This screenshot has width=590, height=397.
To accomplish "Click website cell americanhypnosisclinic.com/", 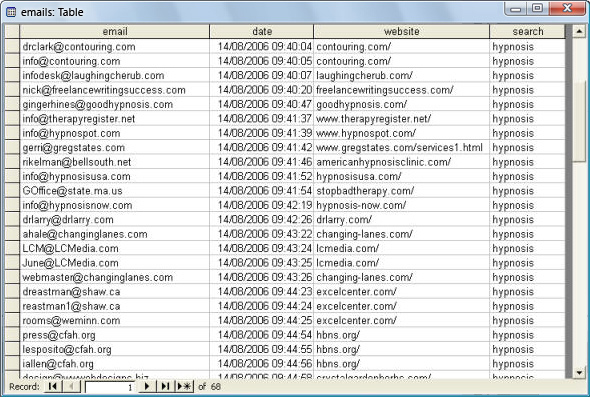I will [401, 162].
